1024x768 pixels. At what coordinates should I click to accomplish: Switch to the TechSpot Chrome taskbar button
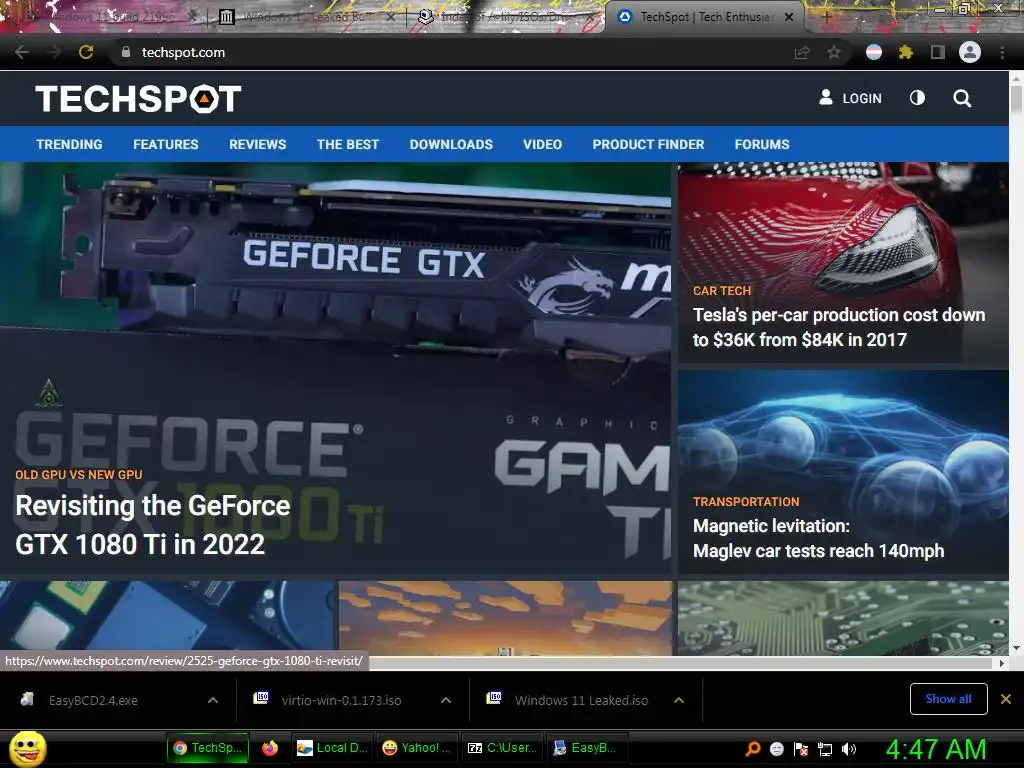coord(208,748)
